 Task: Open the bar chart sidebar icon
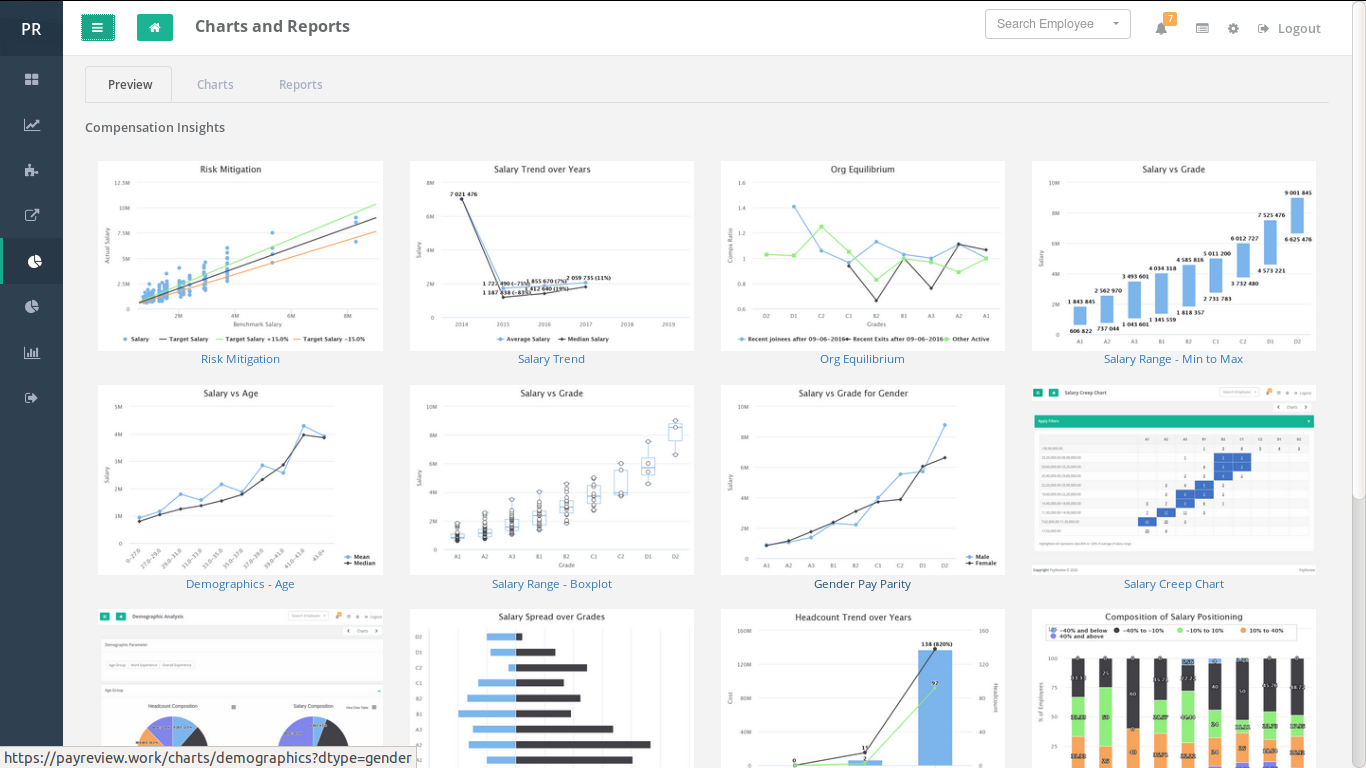point(32,352)
